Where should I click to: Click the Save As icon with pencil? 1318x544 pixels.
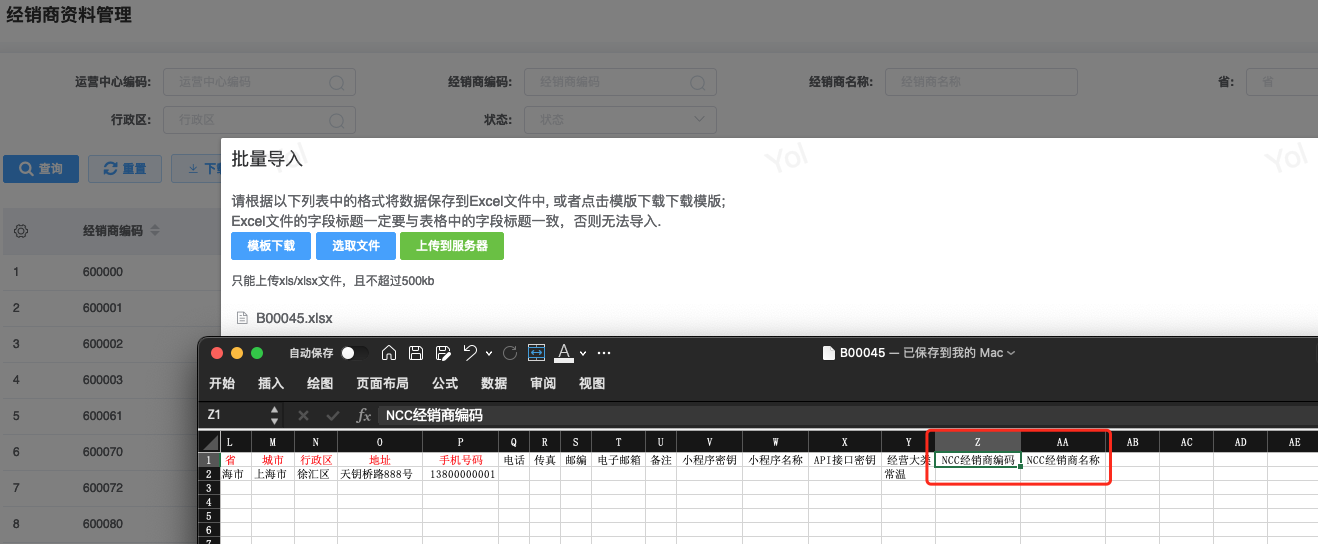442,353
